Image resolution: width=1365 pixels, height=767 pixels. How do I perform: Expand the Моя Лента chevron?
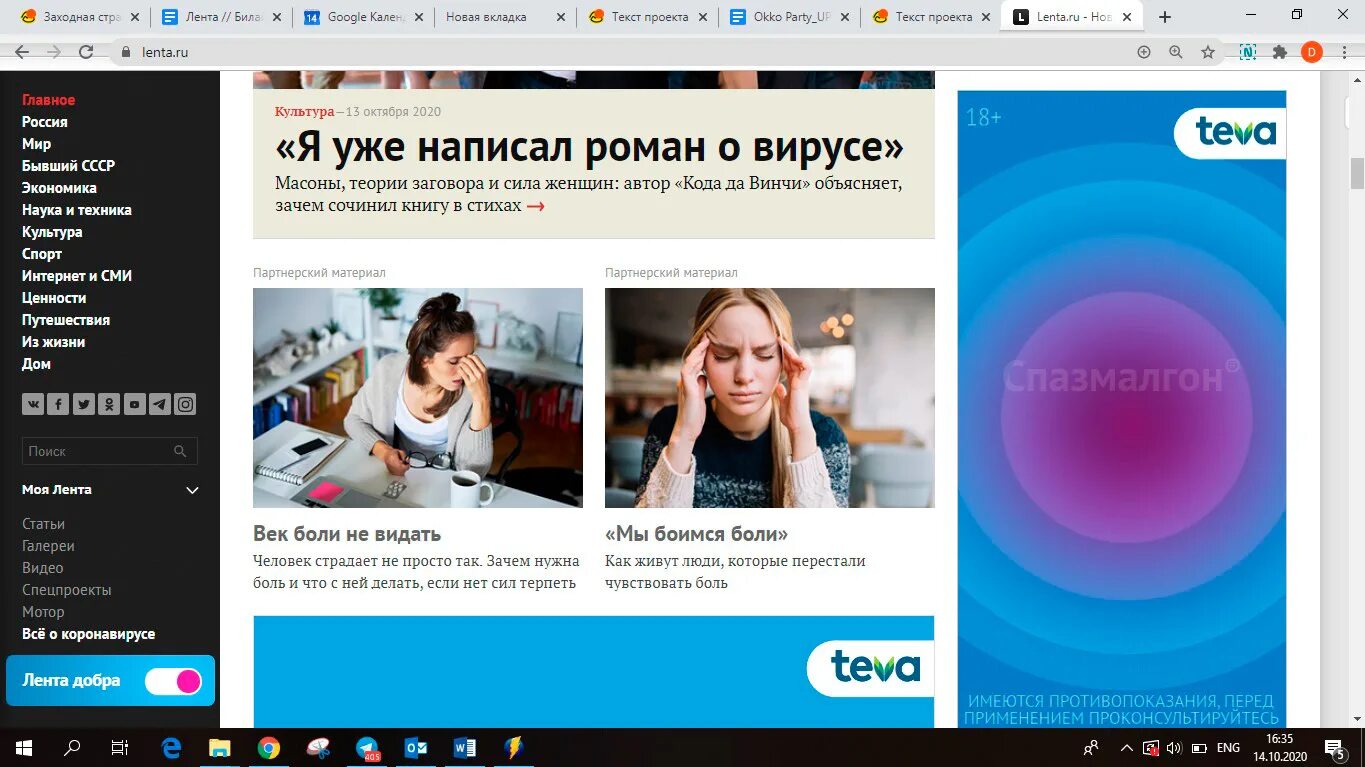click(193, 490)
